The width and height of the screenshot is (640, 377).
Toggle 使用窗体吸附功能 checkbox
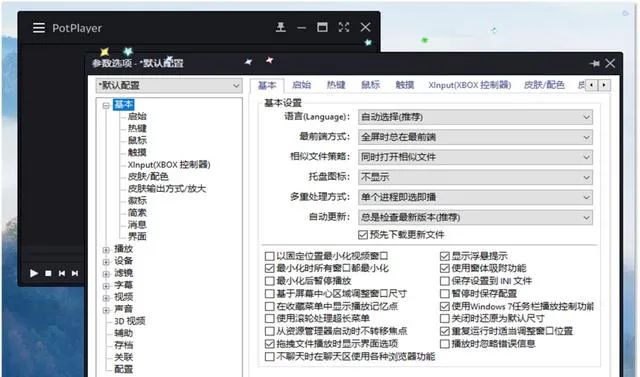(444, 268)
